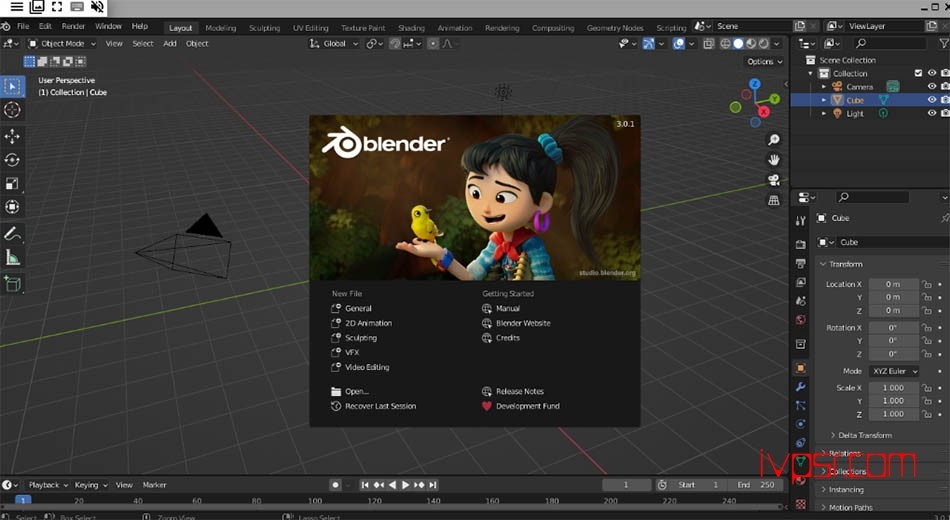This screenshot has height=520, width=950.
Task: Select the Select Box tool
Action: coord(12,87)
